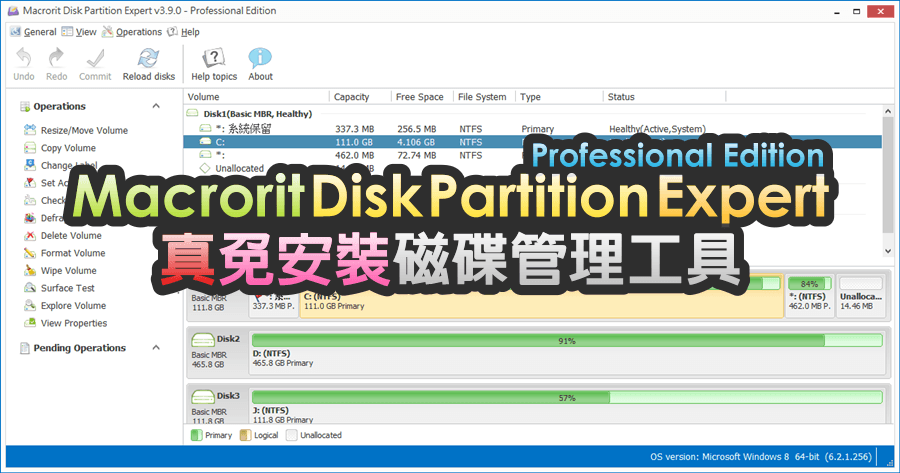Click Delete Volume in operations list
The height and width of the screenshot is (473, 900).
pos(71,235)
